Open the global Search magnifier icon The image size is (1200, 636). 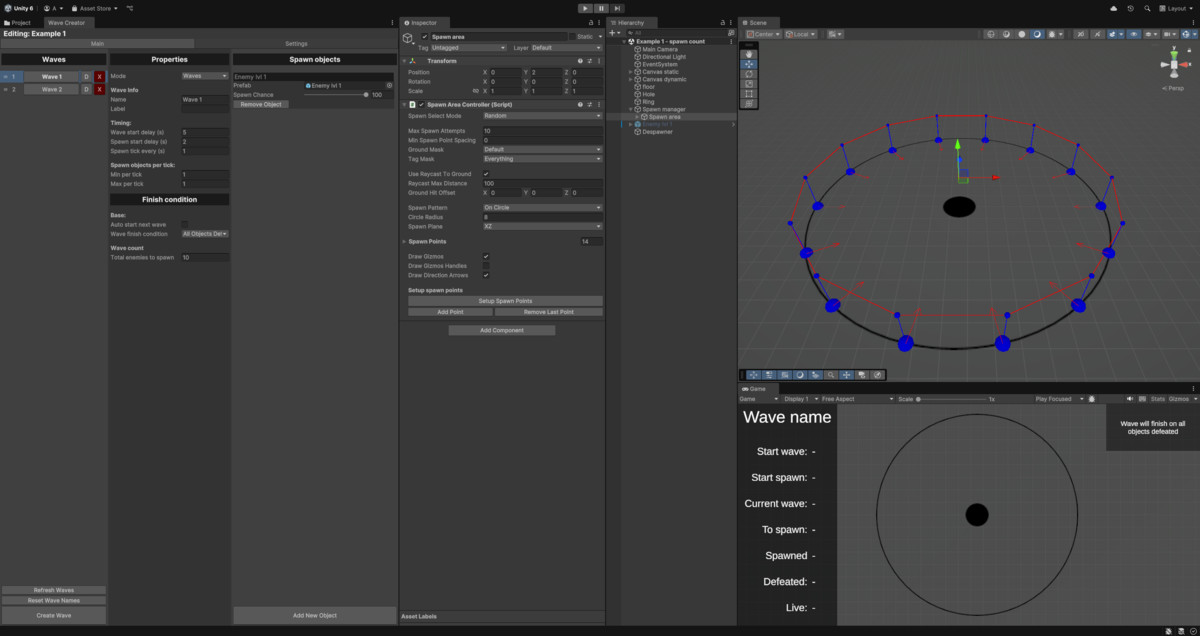(1146, 8)
